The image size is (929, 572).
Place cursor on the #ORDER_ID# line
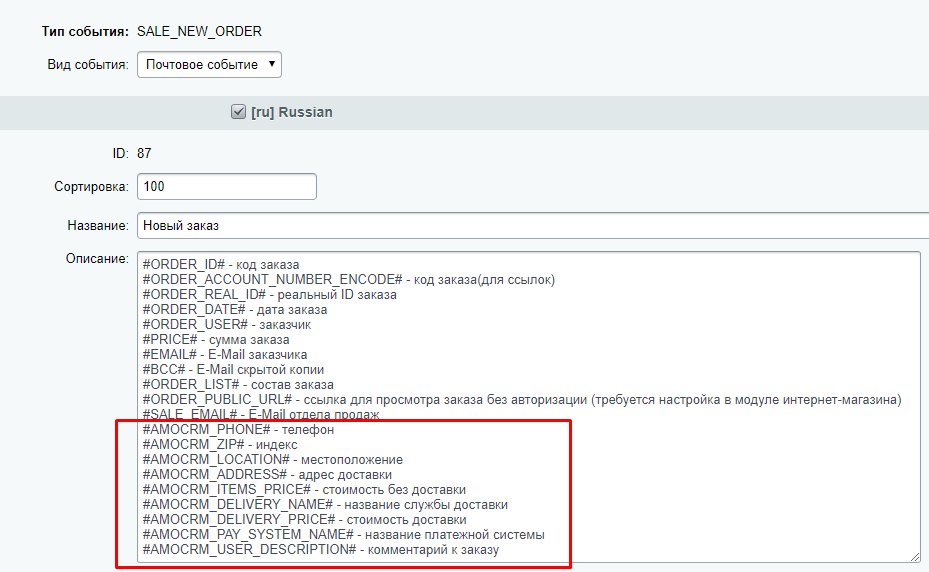(x=207, y=265)
